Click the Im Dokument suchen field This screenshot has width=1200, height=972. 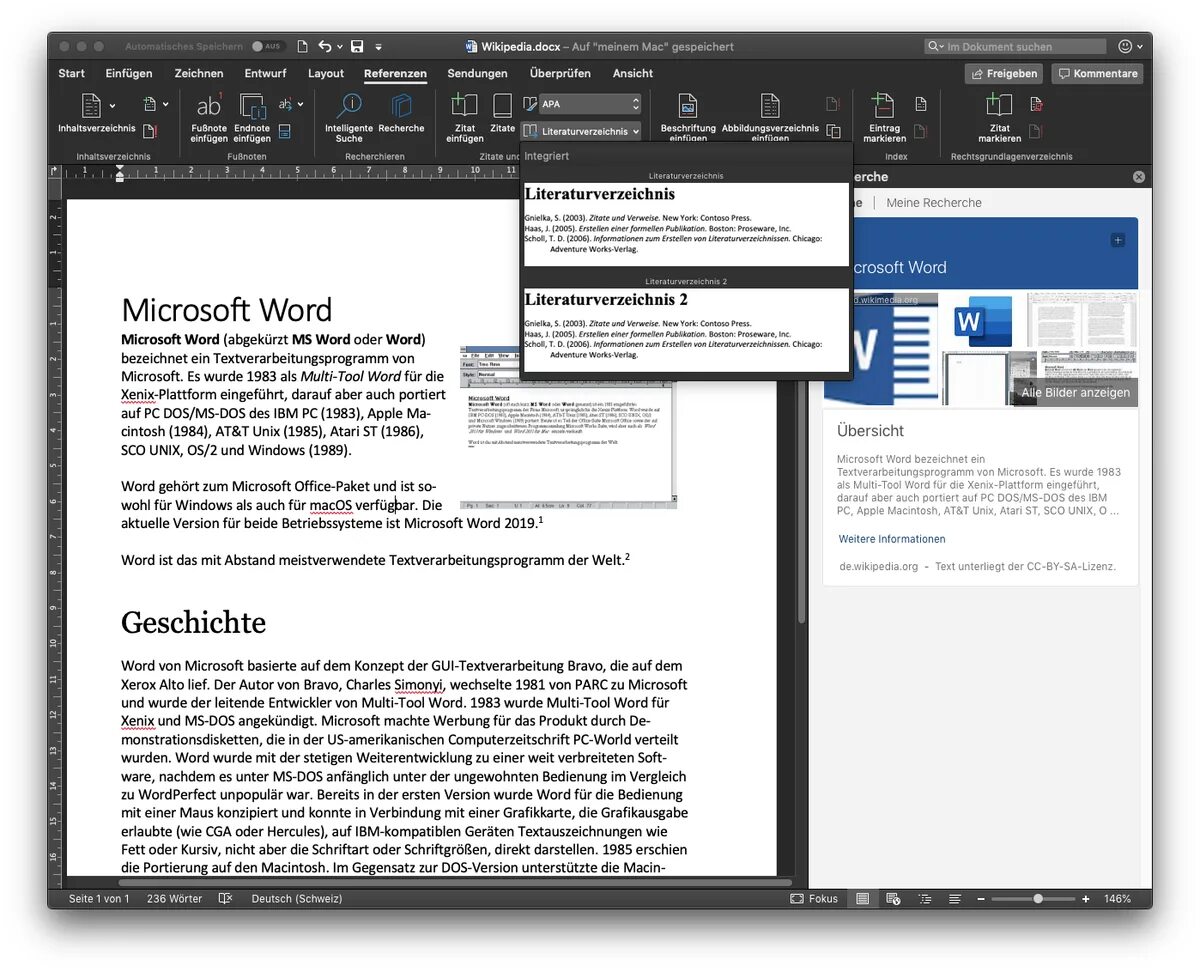click(1016, 46)
